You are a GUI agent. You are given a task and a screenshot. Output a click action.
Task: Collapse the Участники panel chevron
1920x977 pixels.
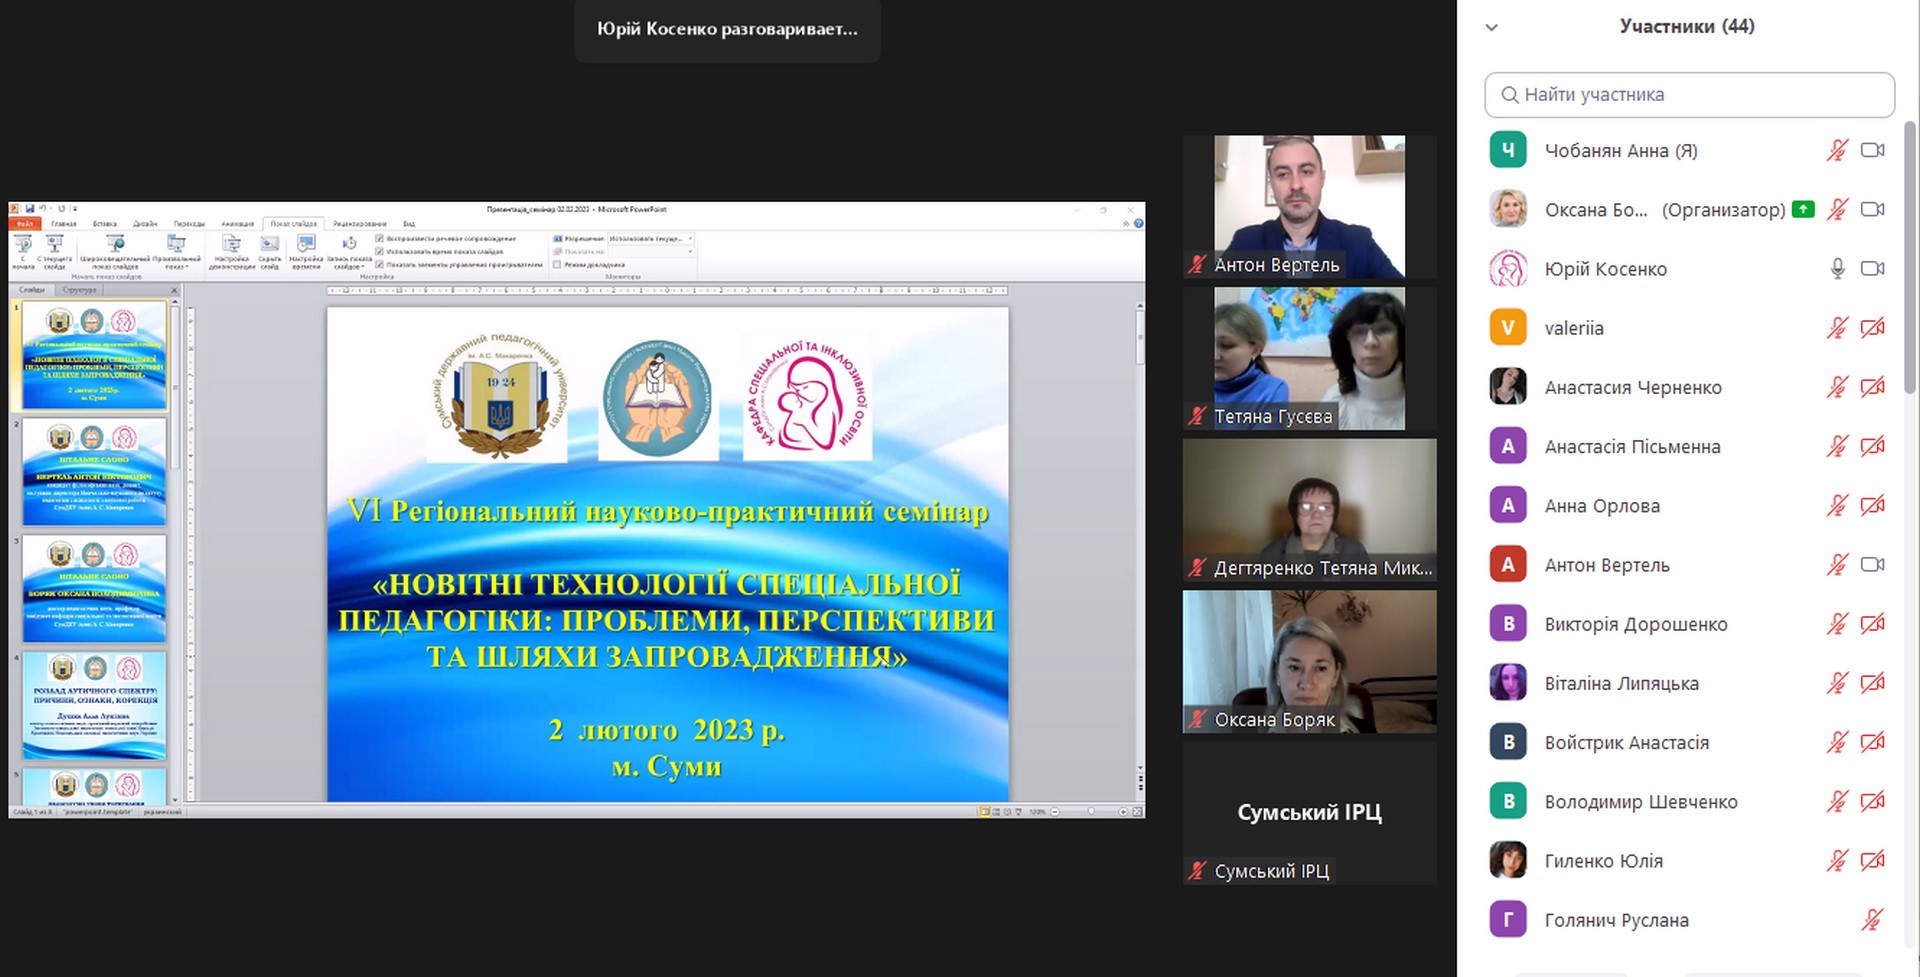(1492, 28)
